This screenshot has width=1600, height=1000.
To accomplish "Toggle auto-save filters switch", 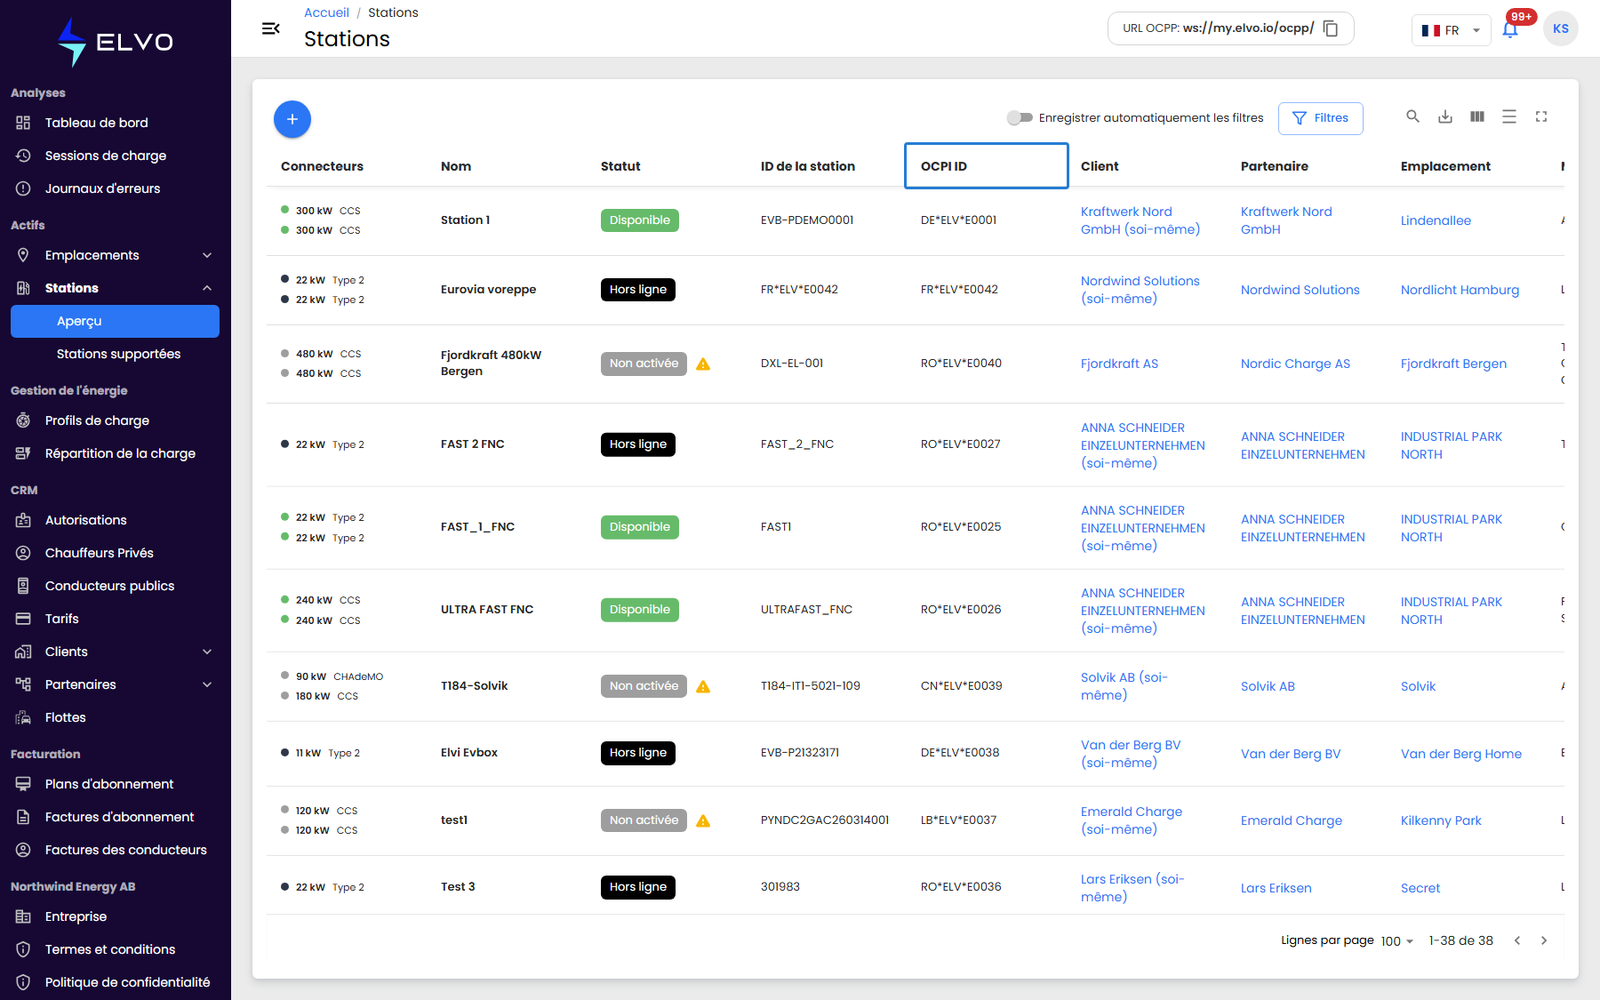I will 1019,118.
